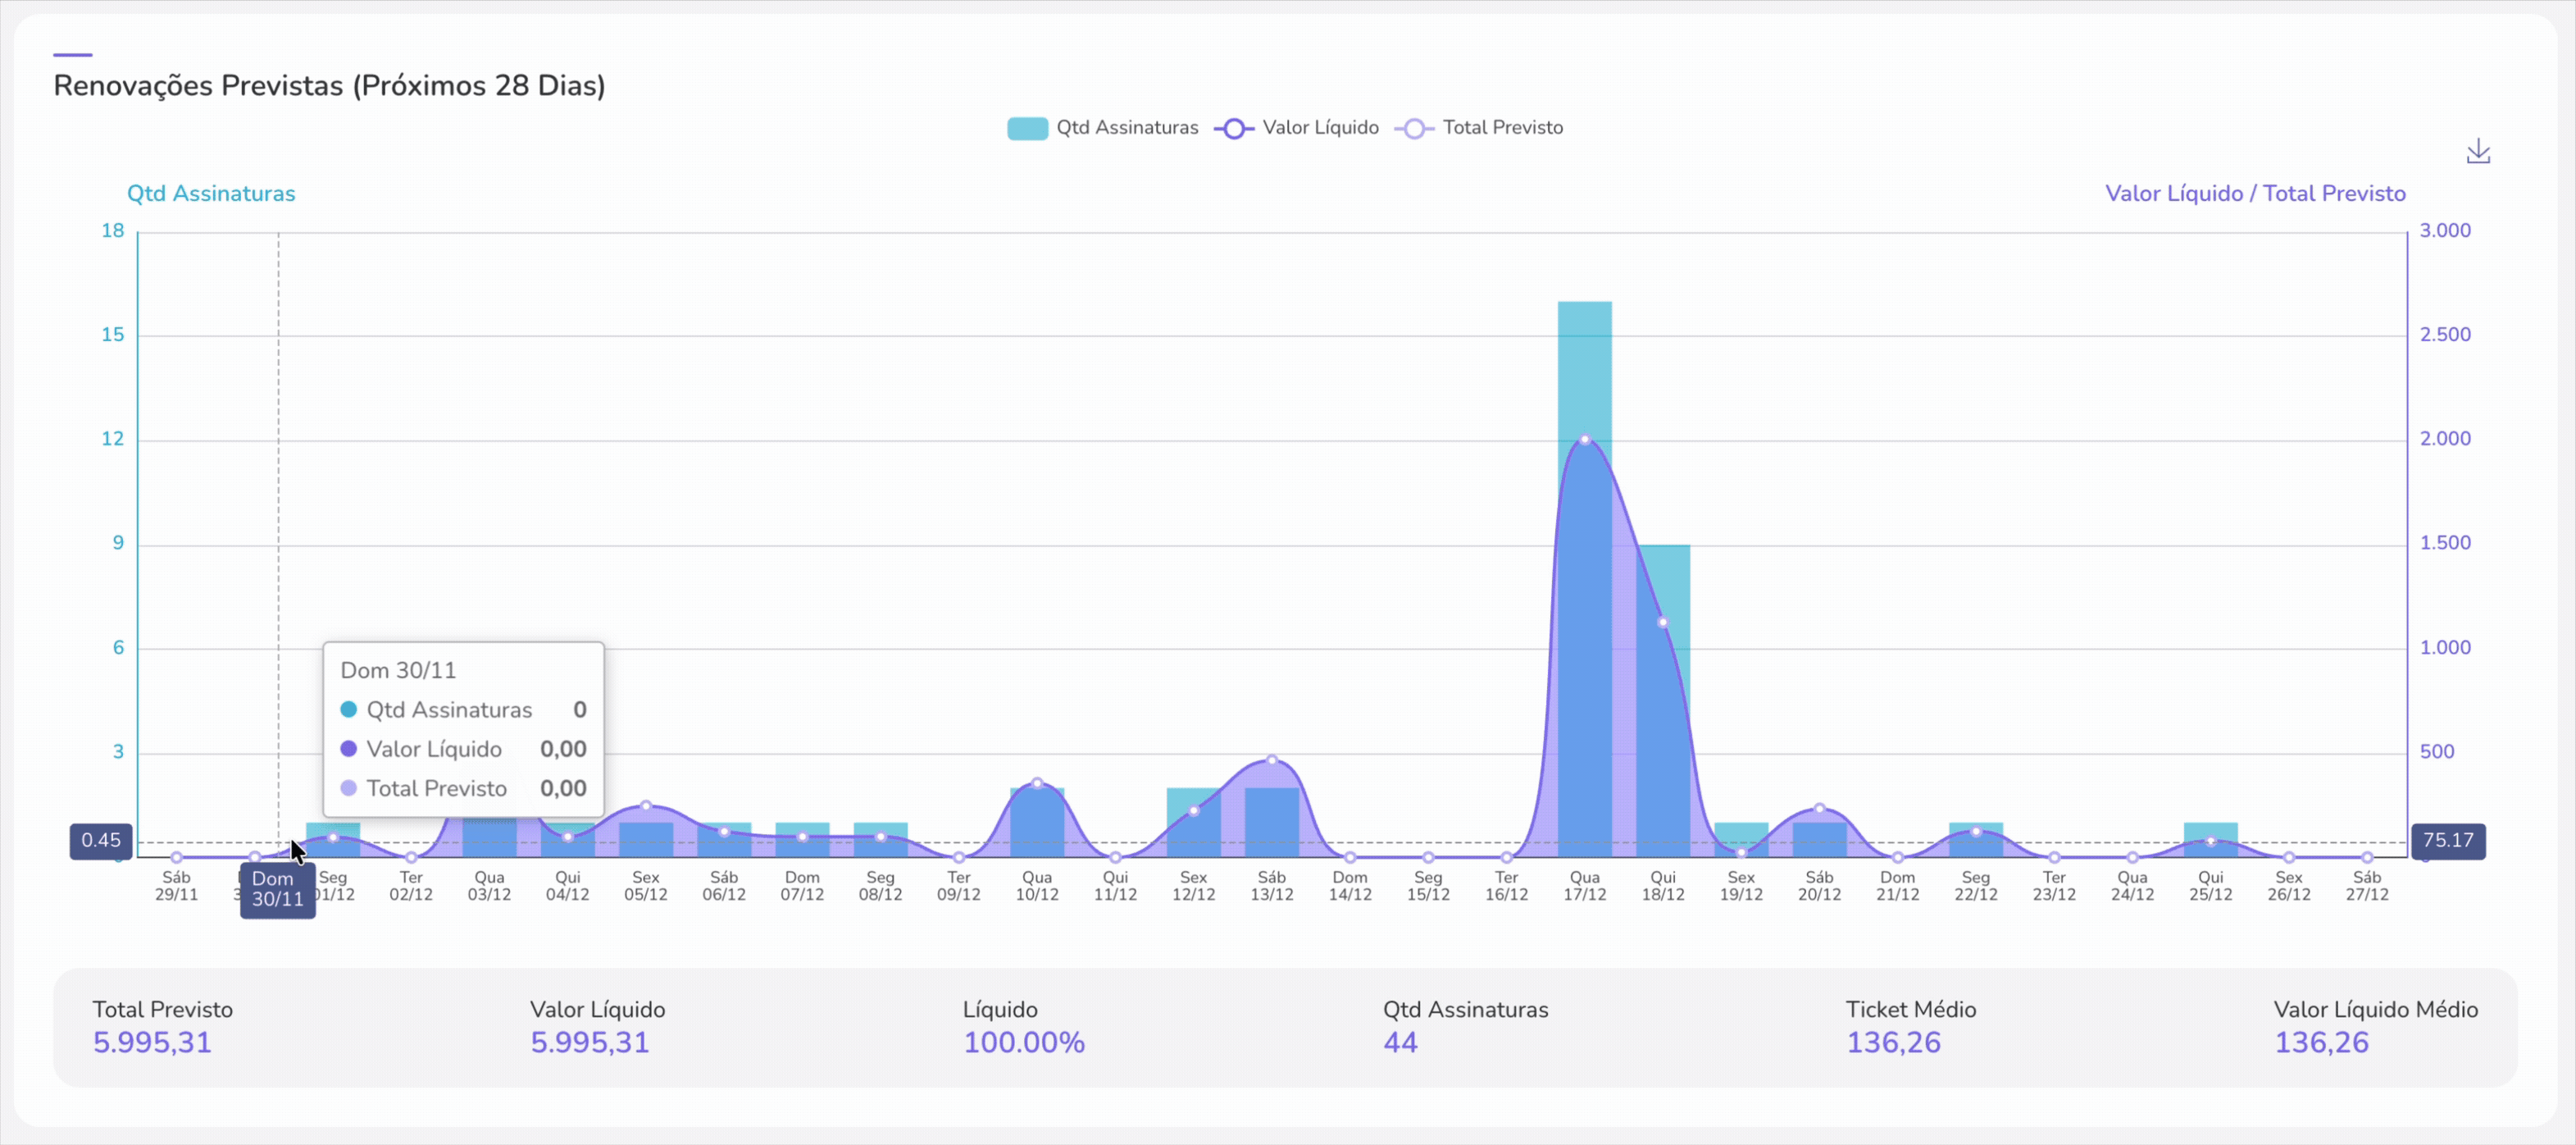Click the Total Previsto legend line marker
The height and width of the screenshot is (1145, 2576).
(x=1414, y=128)
